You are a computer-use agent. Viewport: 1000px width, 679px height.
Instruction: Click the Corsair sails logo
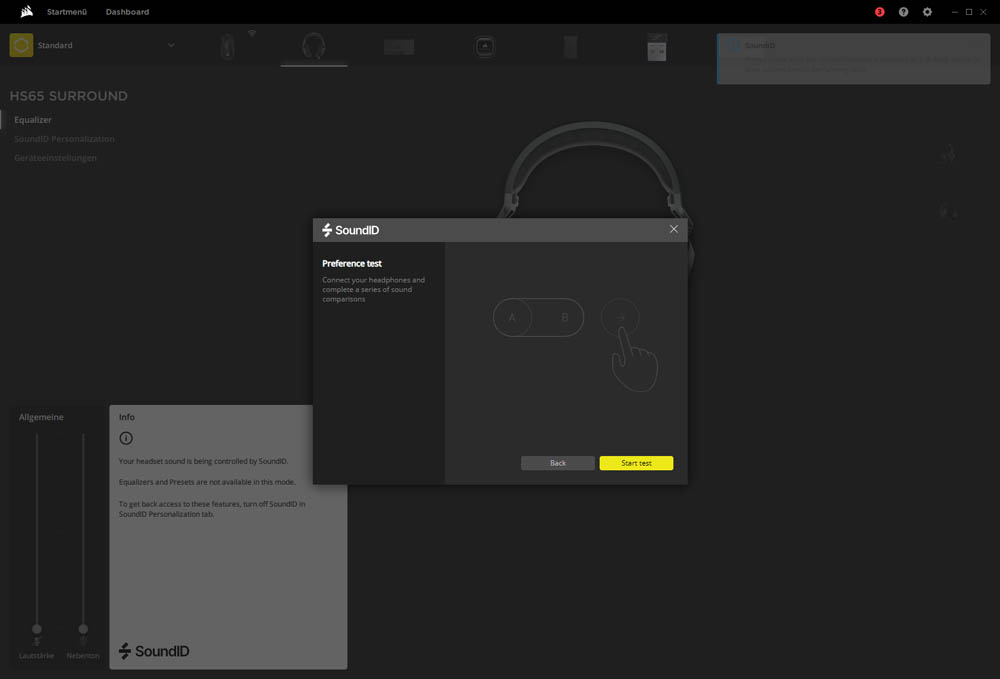click(26, 11)
